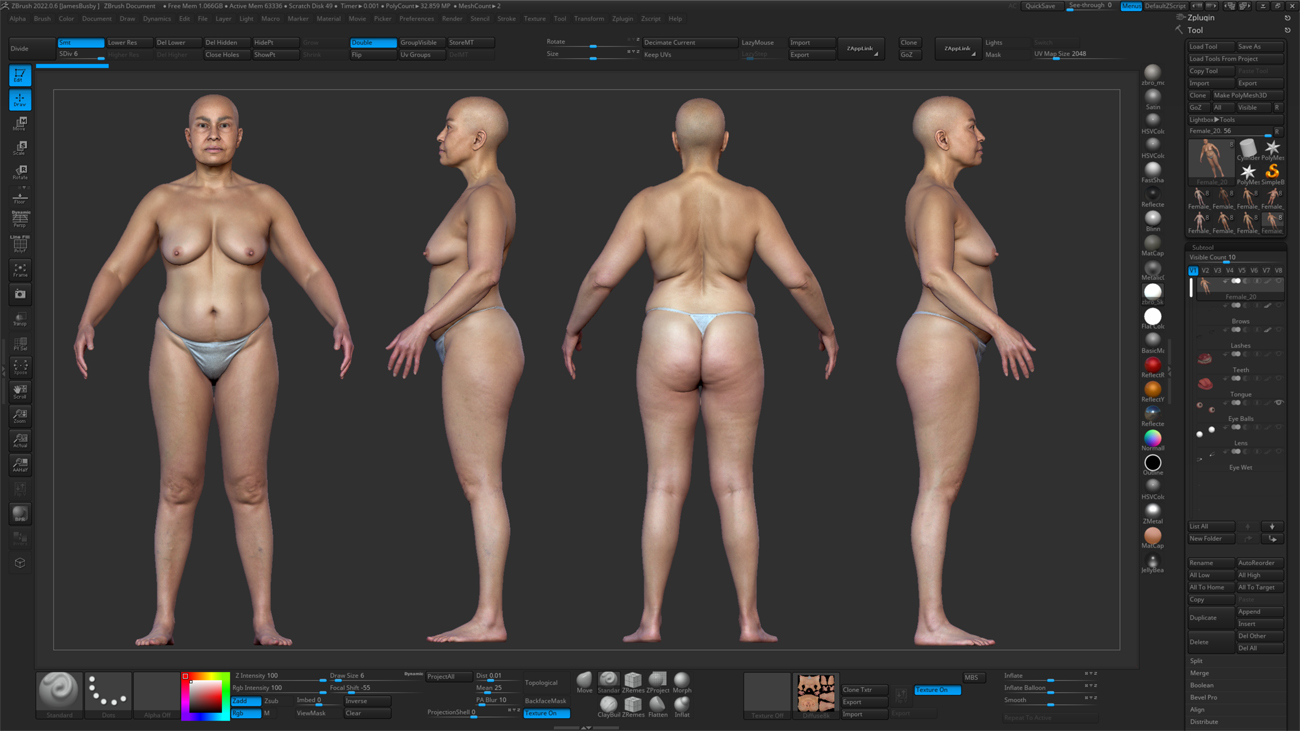
Task: Toggle the bottom Texture On button
Action: (x=546, y=713)
